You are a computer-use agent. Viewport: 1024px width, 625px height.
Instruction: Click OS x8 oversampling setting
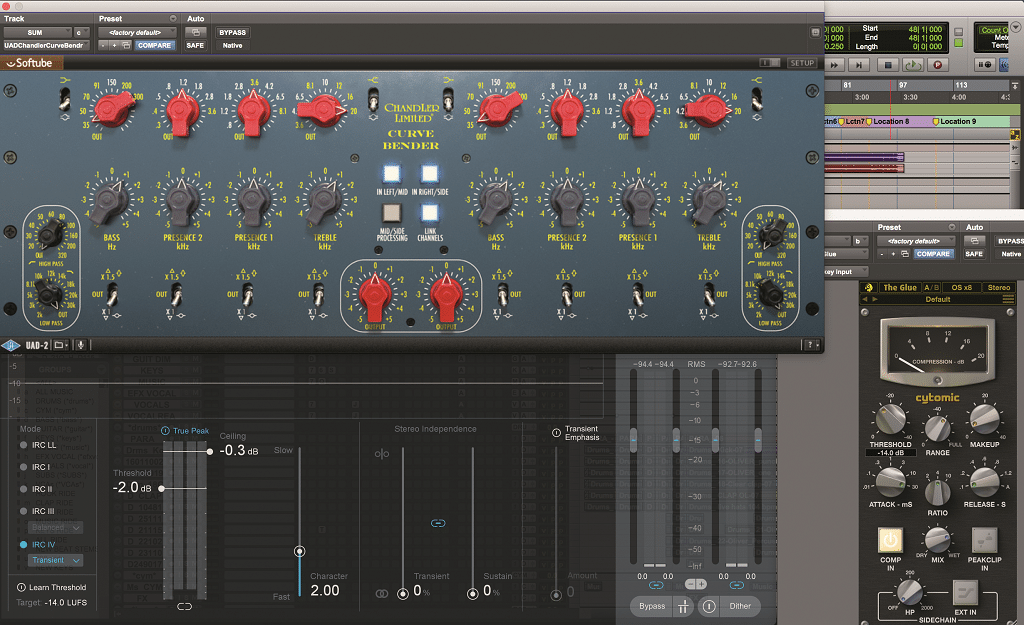961,287
